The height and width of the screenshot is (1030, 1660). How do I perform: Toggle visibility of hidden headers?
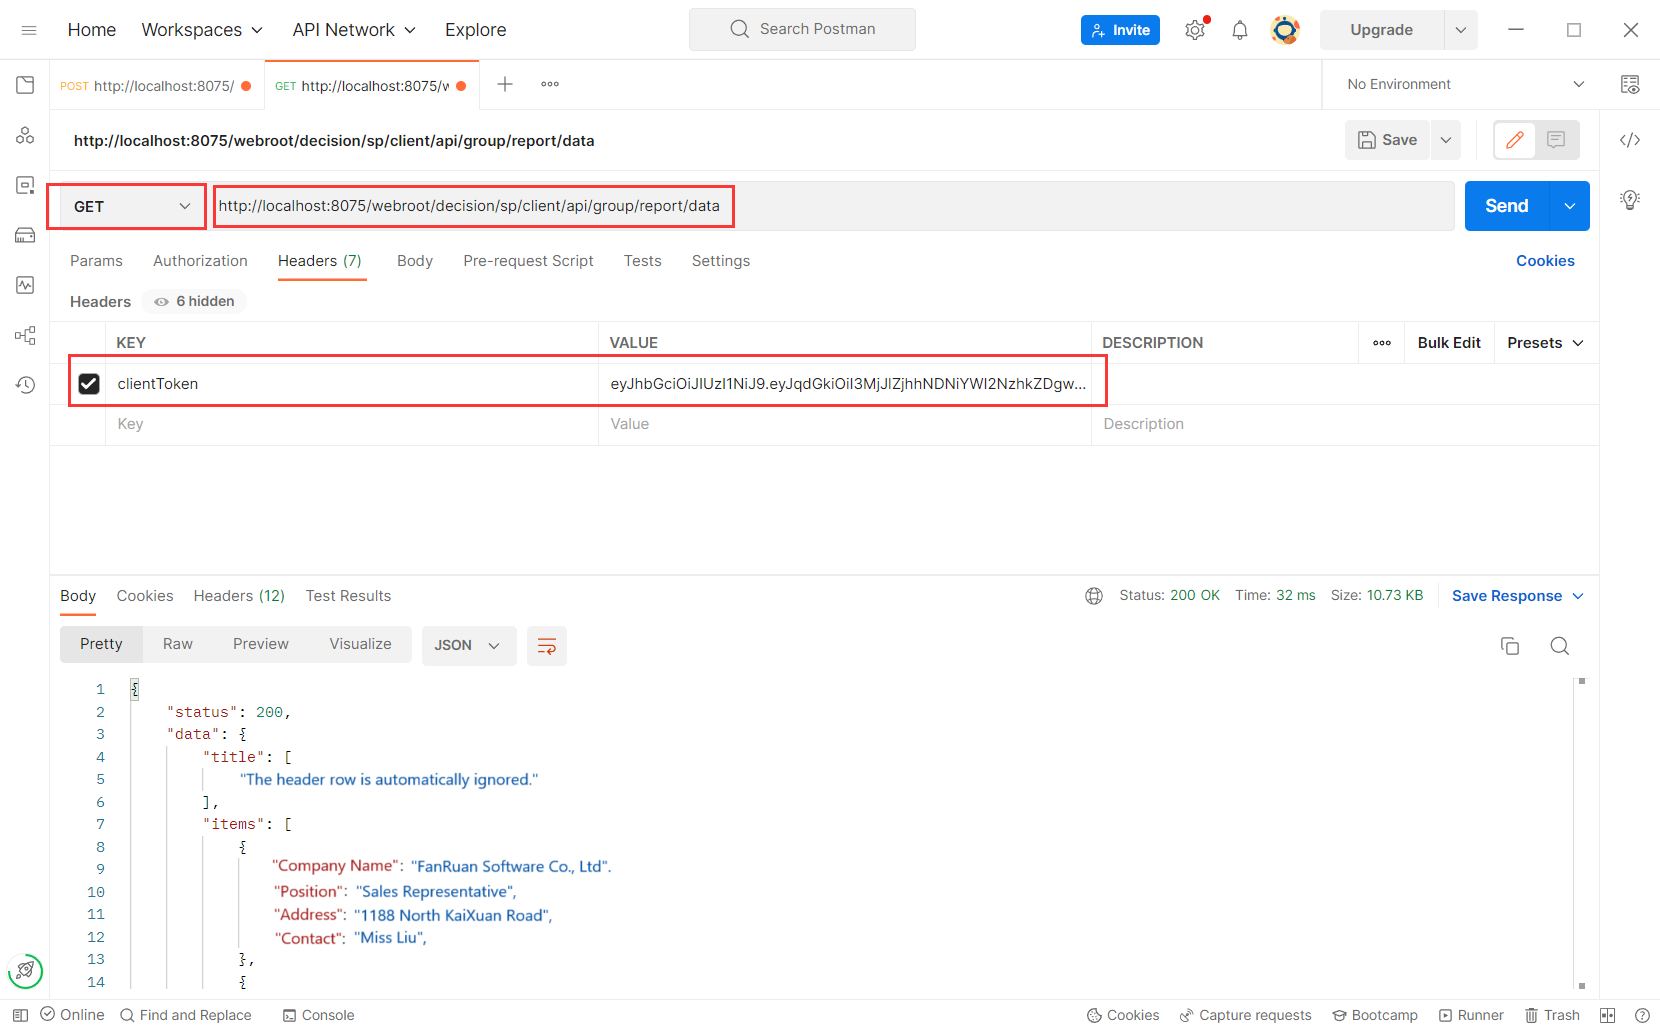point(193,301)
